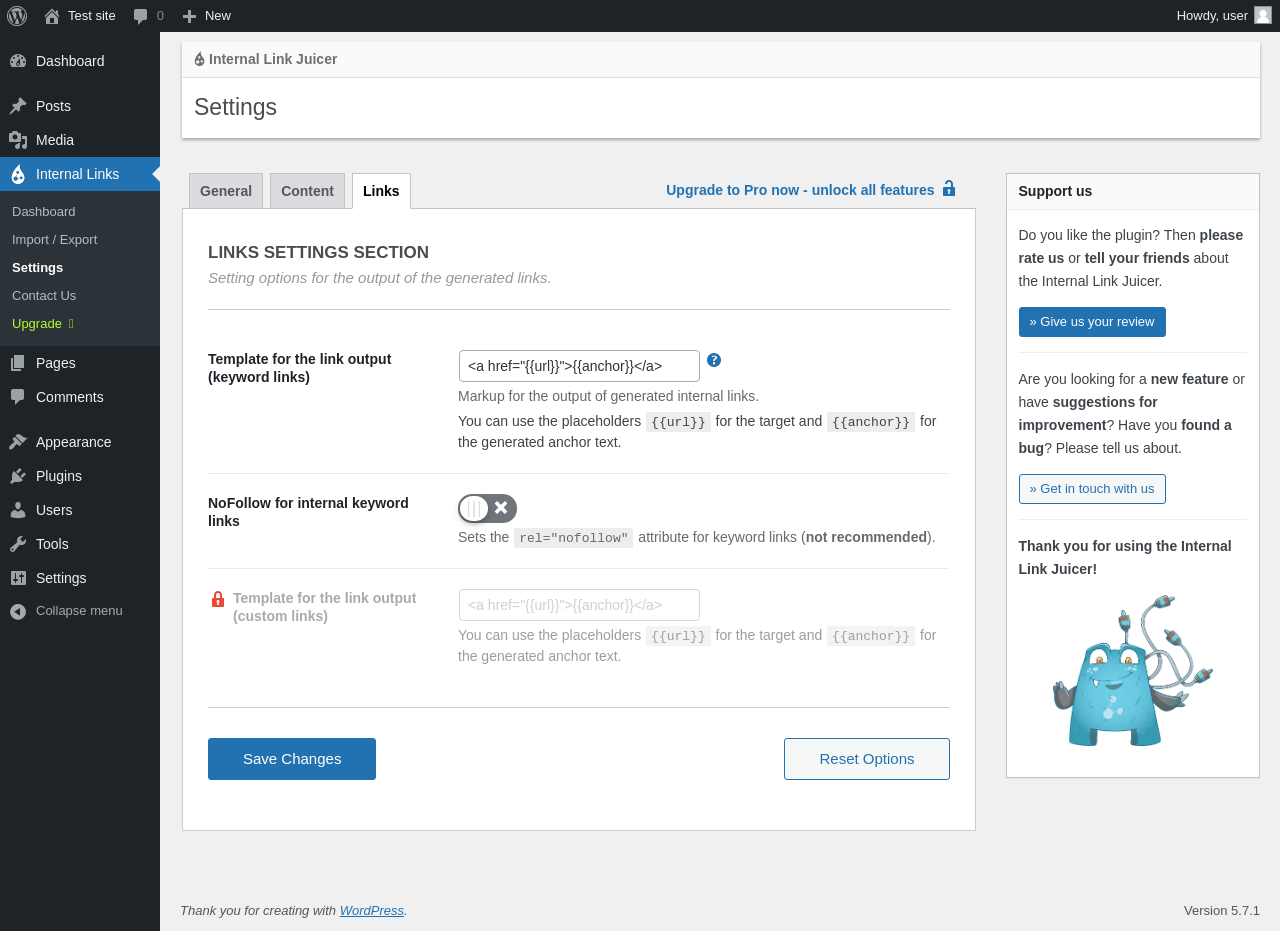The width and height of the screenshot is (1280, 931).
Task: Open the New content dropdown in admin bar
Action: click(207, 16)
